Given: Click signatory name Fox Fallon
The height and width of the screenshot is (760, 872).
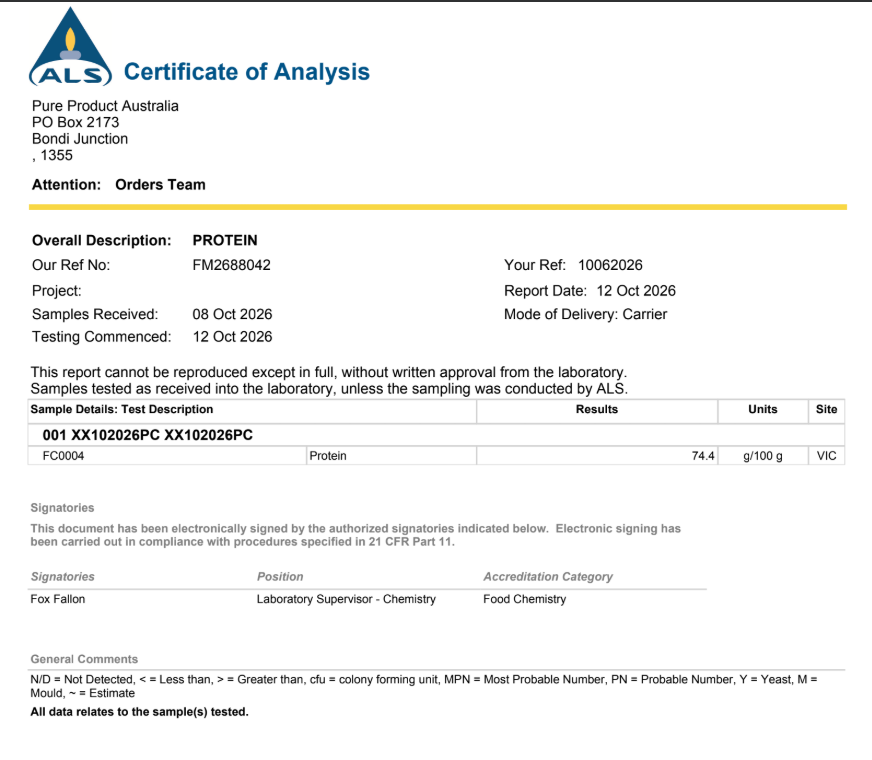Looking at the screenshot, I should click(58, 599).
